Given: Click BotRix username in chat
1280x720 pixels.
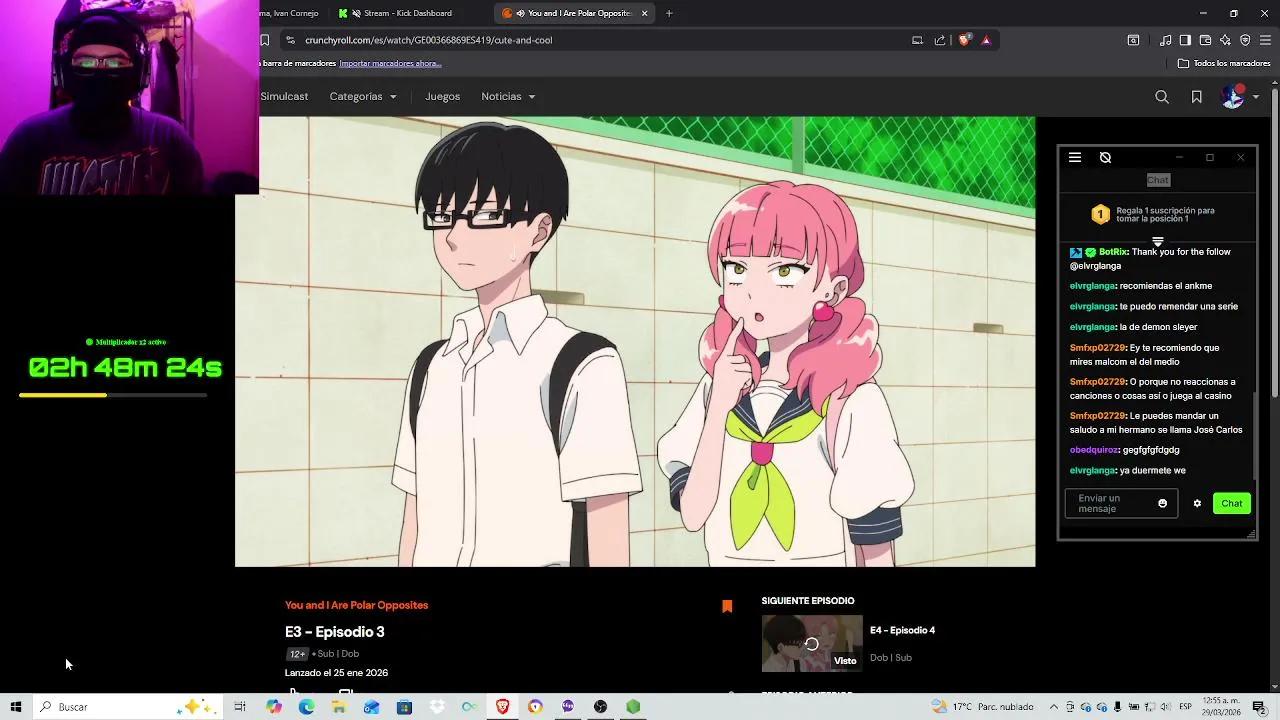Looking at the screenshot, I should click(1113, 252).
